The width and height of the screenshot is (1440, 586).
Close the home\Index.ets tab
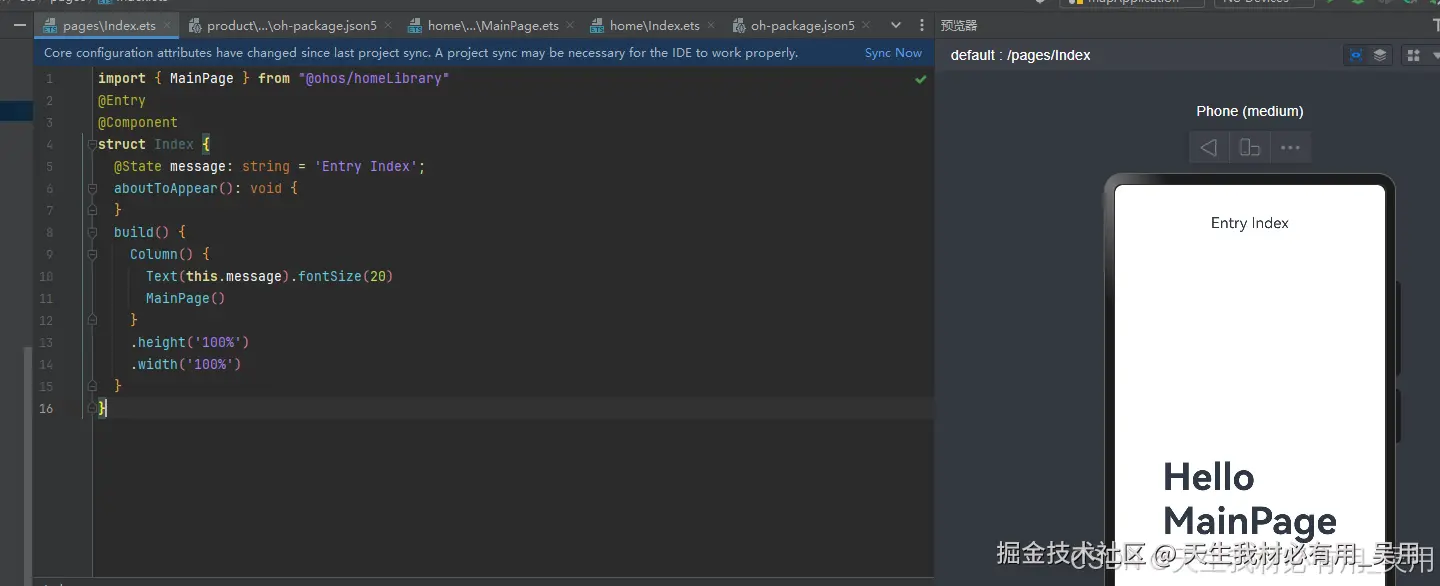(x=711, y=26)
